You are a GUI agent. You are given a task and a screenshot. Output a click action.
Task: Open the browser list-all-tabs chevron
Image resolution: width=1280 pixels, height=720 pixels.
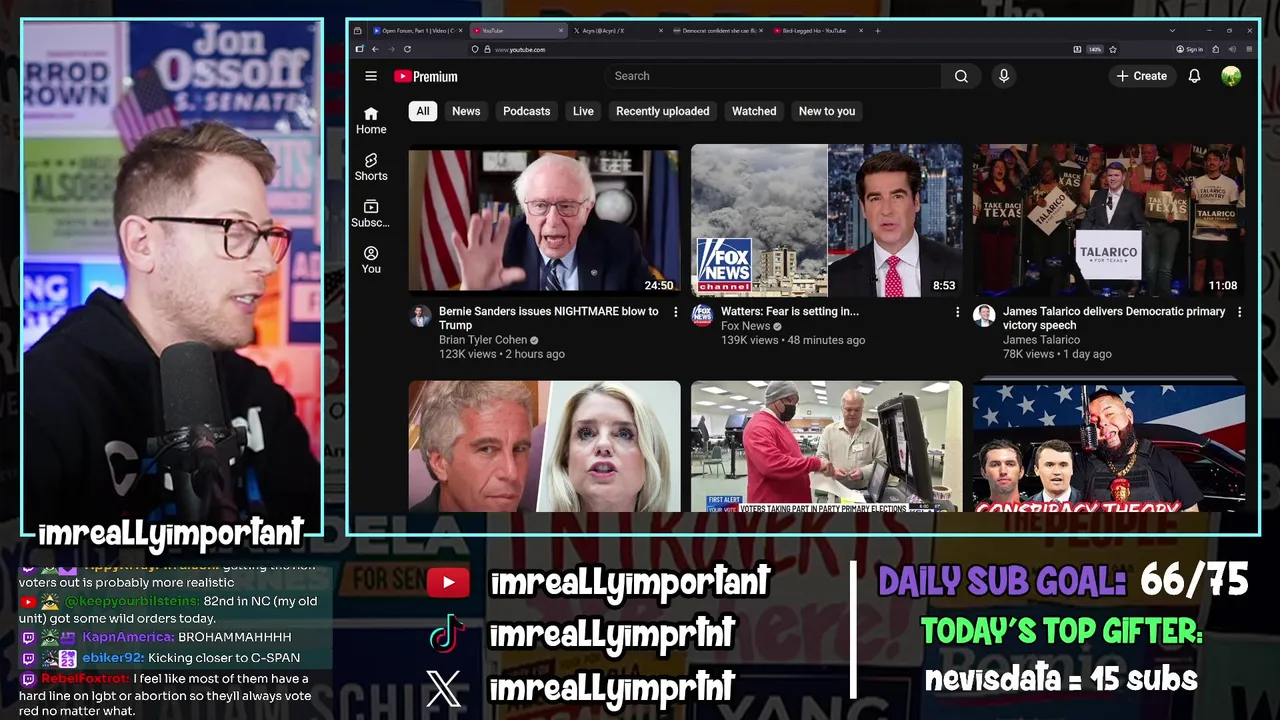point(1172,31)
